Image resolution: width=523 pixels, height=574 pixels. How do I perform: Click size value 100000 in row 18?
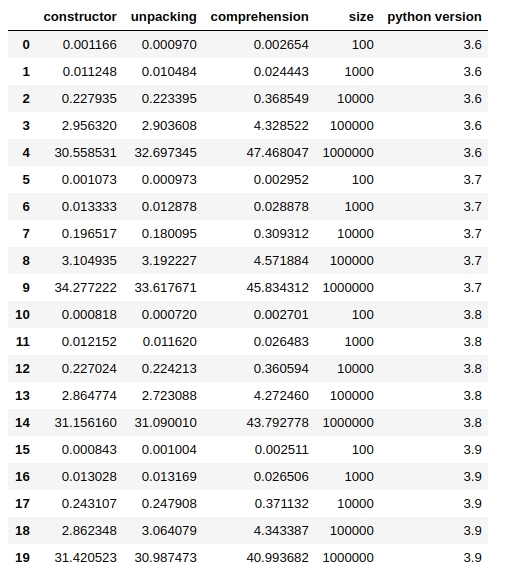click(x=352, y=531)
